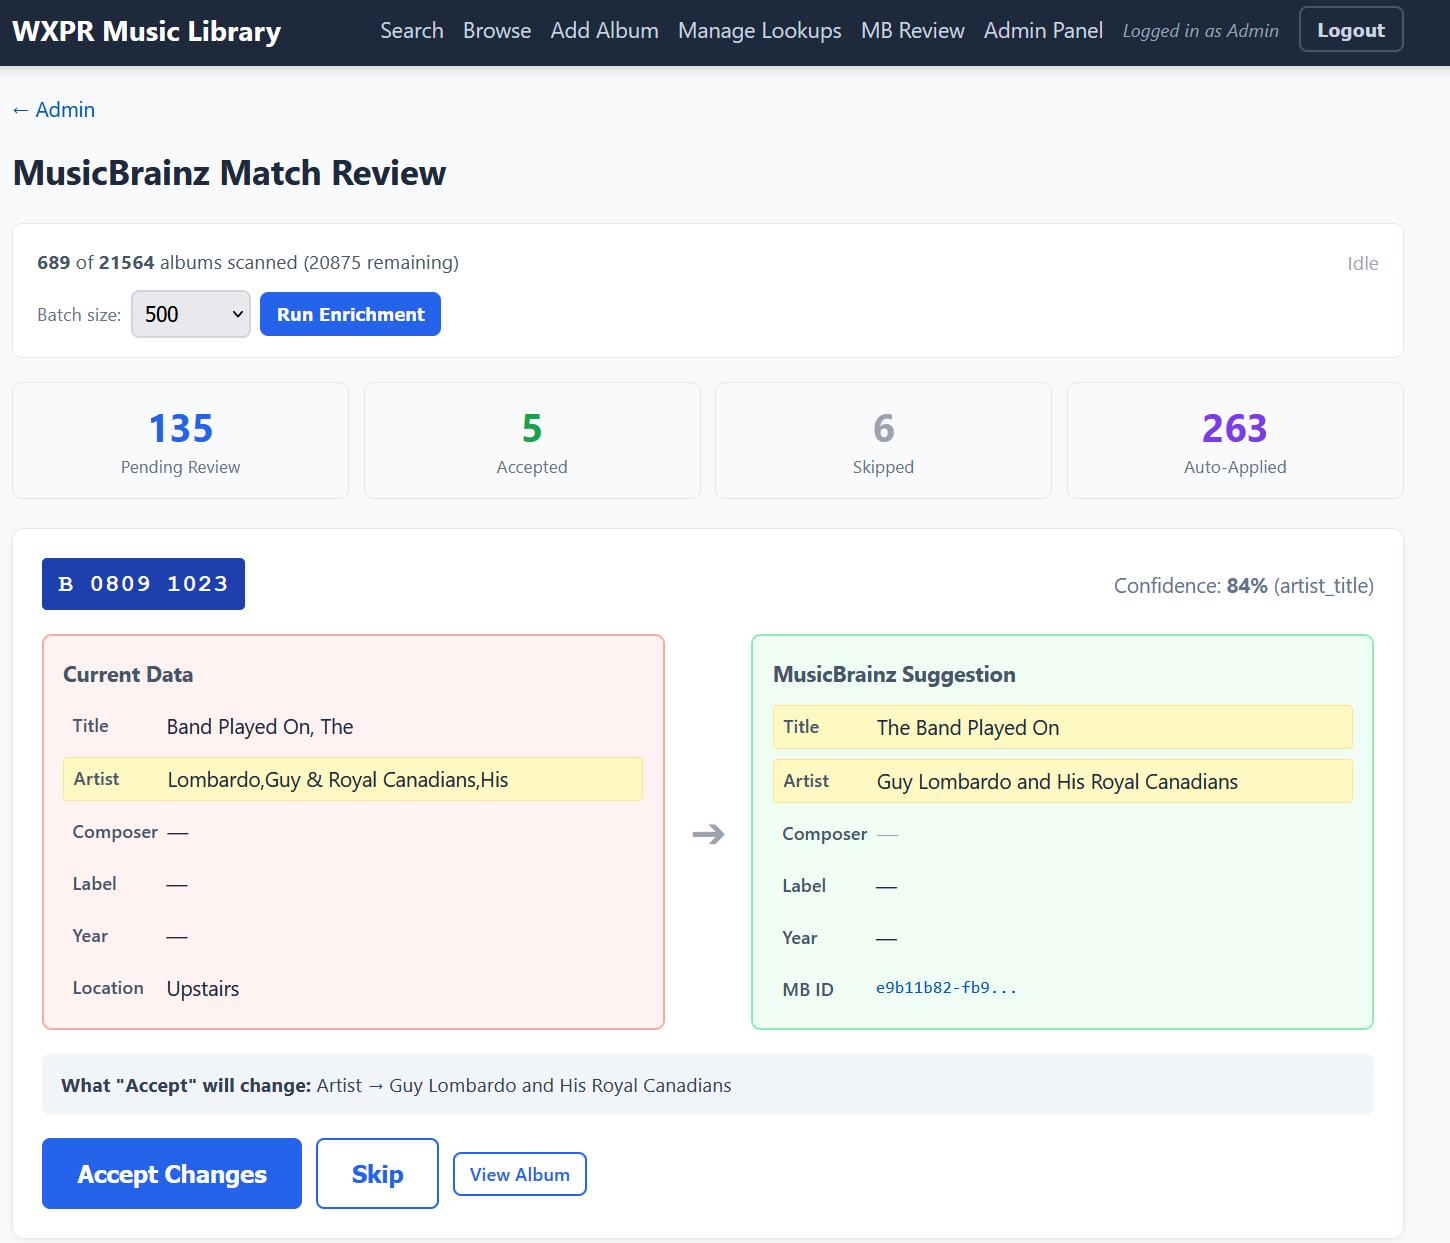The height and width of the screenshot is (1243, 1450).
Task: Click the 135 Pending Review stat card
Action: coord(180,441)
